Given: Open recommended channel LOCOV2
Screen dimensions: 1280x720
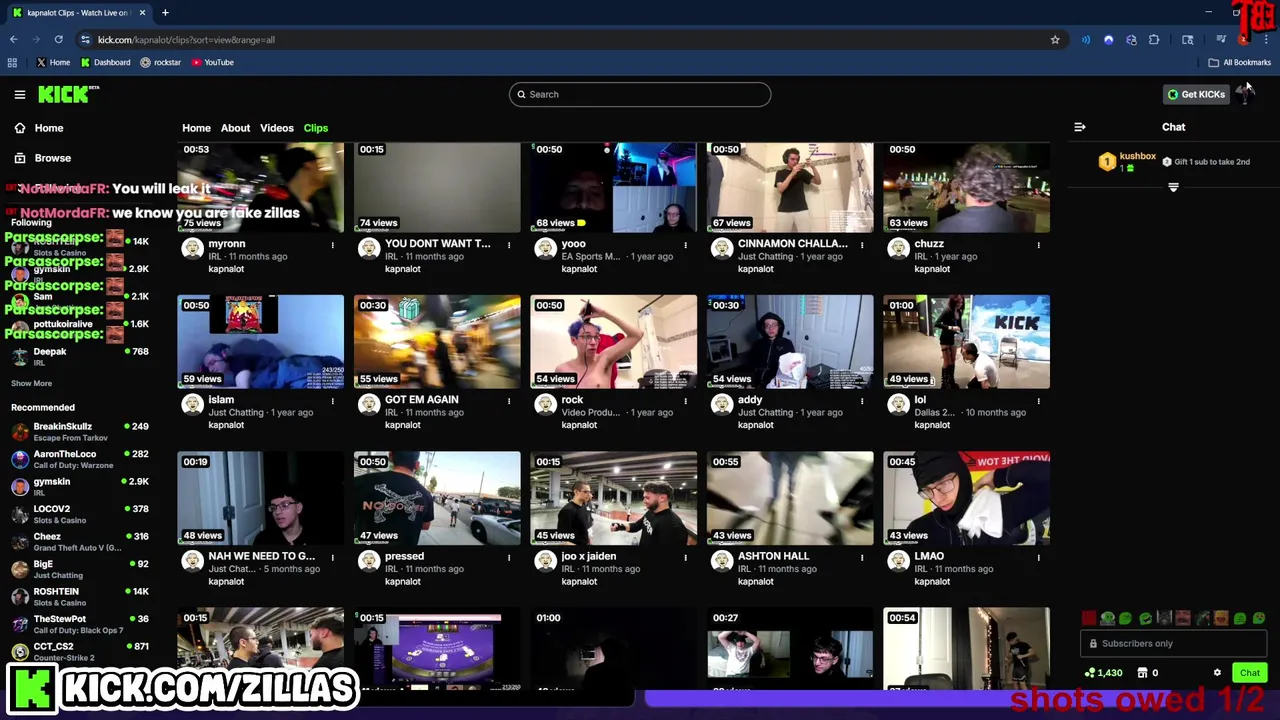Looking at the screenshot, I should (x=80, y=514).
